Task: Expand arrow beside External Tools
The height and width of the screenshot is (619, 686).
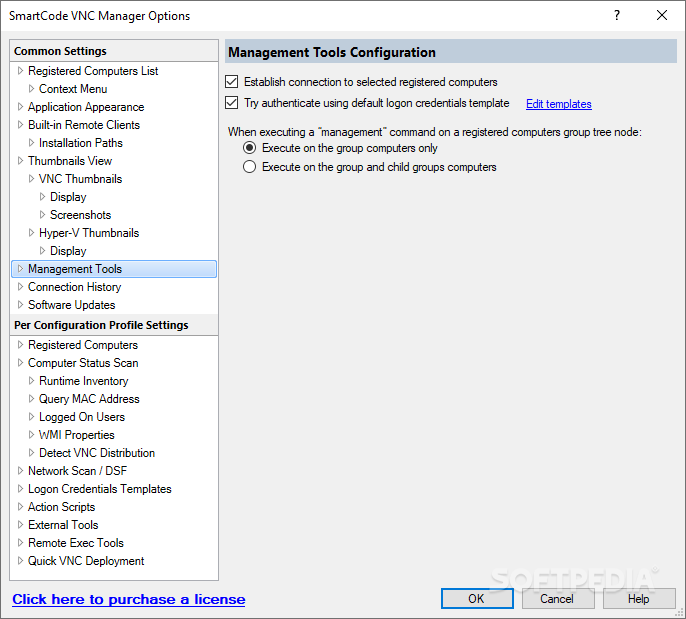Action: [20, 524]
